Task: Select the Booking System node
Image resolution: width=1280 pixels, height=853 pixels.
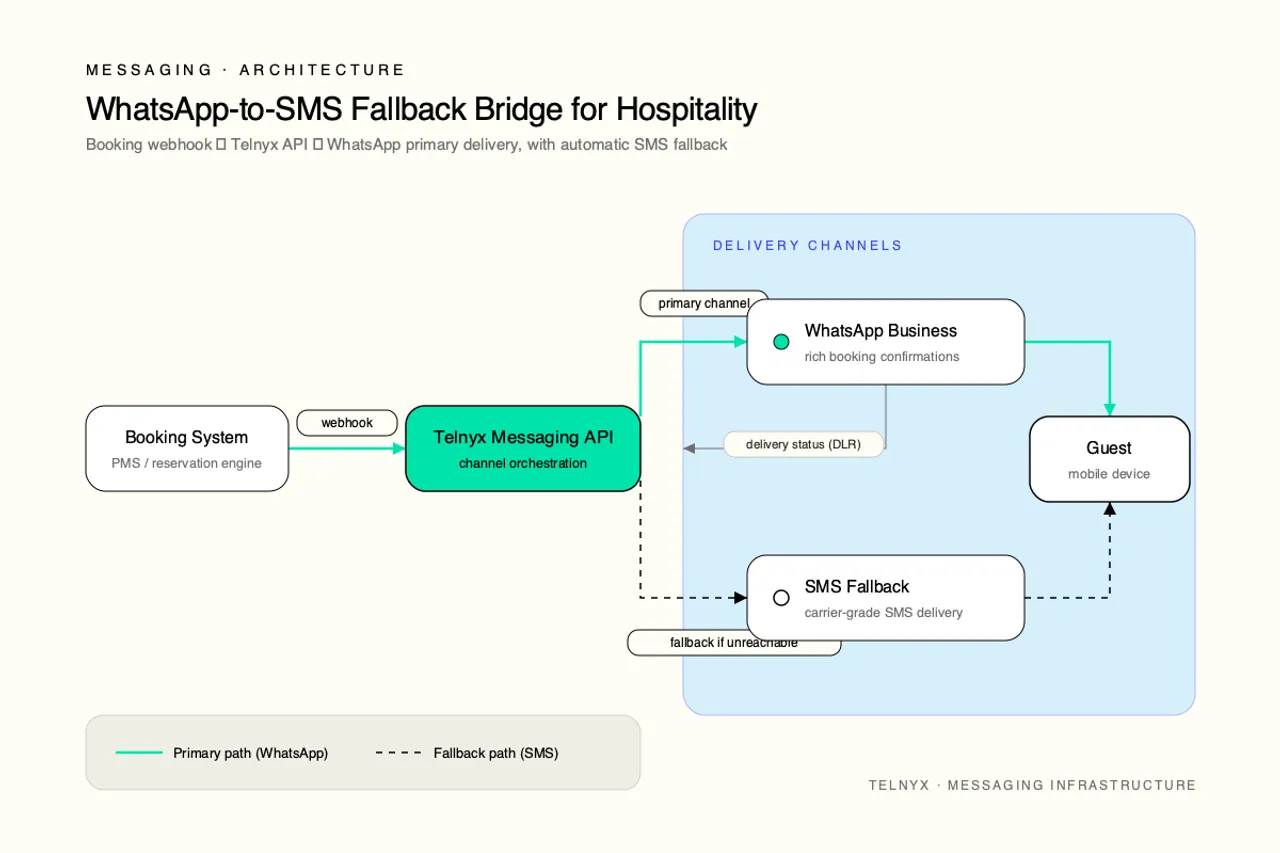Action: (x=187, y=448)
